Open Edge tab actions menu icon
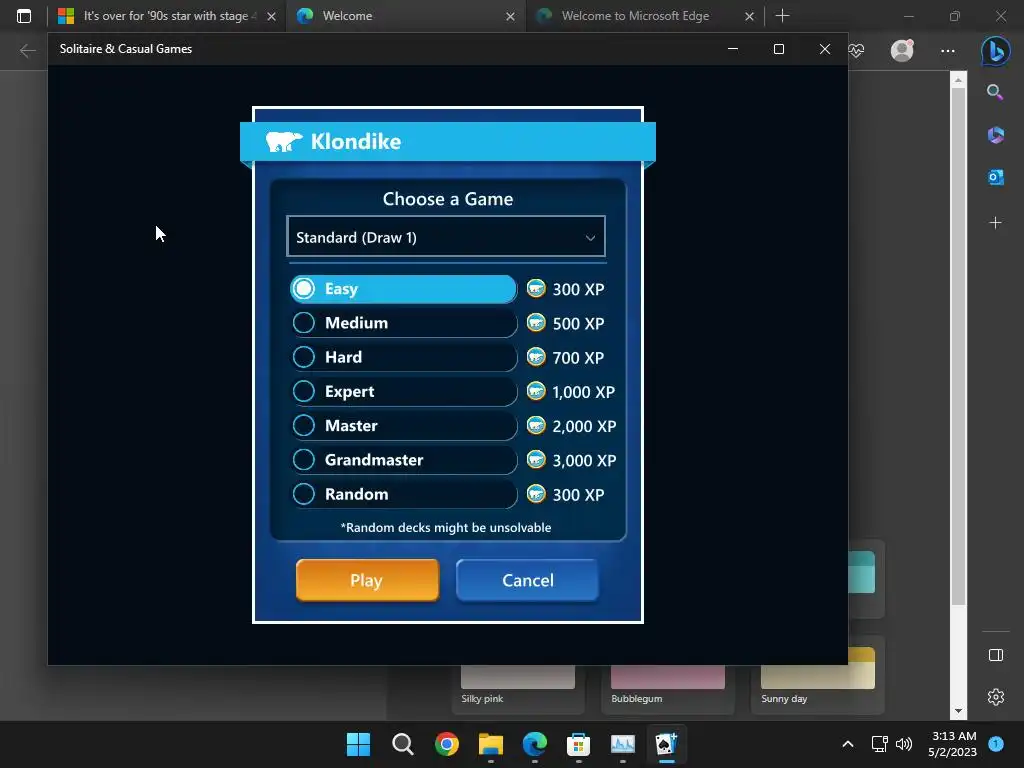This screenshot has width=1024, height=768. point(24,16)
